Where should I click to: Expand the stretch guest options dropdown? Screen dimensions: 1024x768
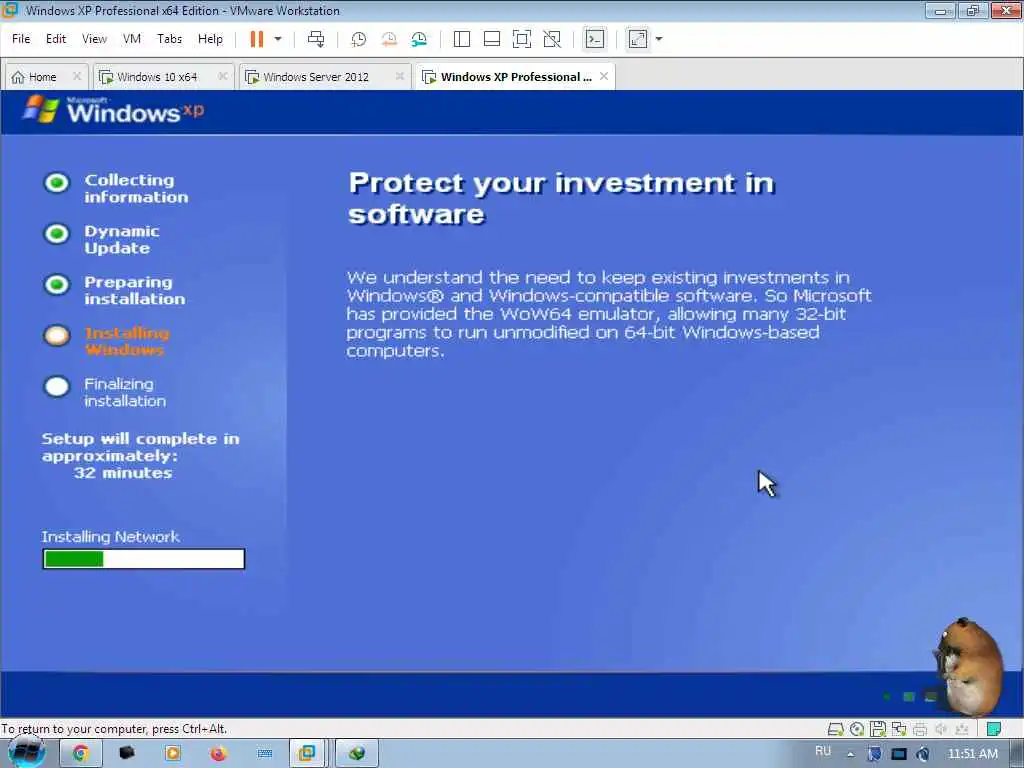click(659, 39)
